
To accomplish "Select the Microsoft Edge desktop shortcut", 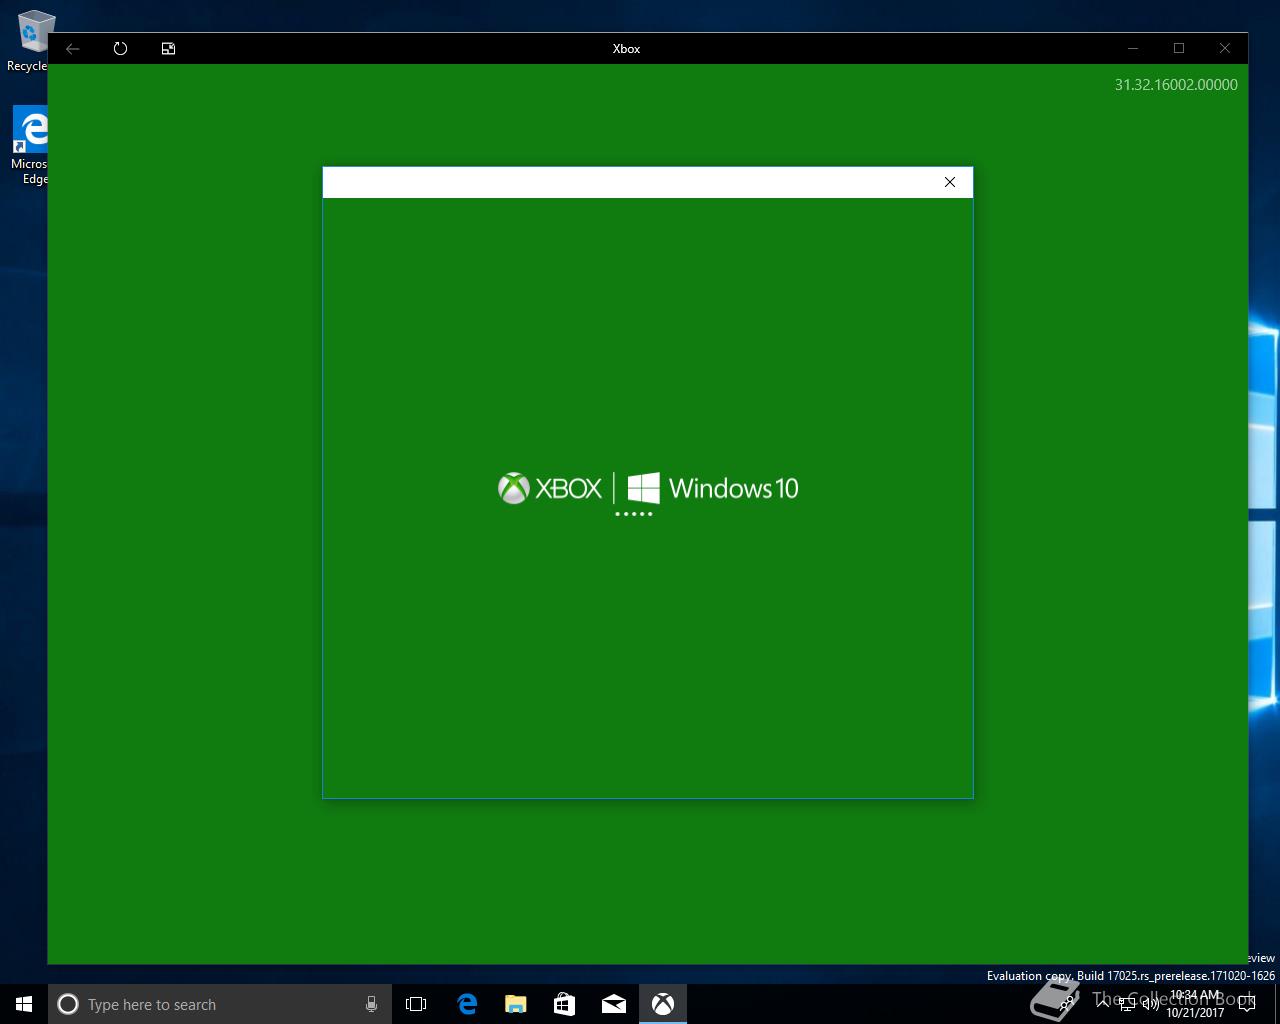I will coord(30,146).
